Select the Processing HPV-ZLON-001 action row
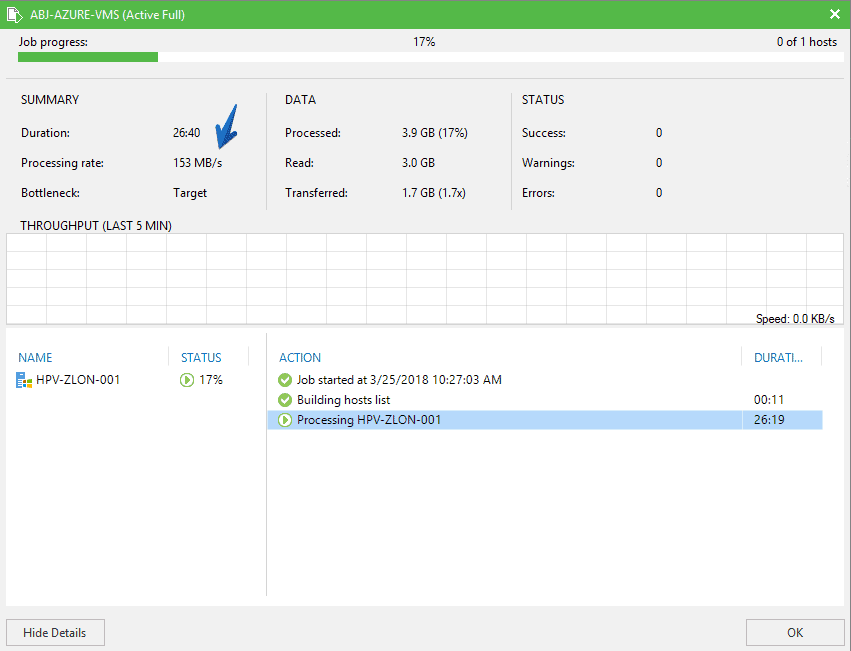Viewport: 851px width, 651px height. [x=545, y=420]
